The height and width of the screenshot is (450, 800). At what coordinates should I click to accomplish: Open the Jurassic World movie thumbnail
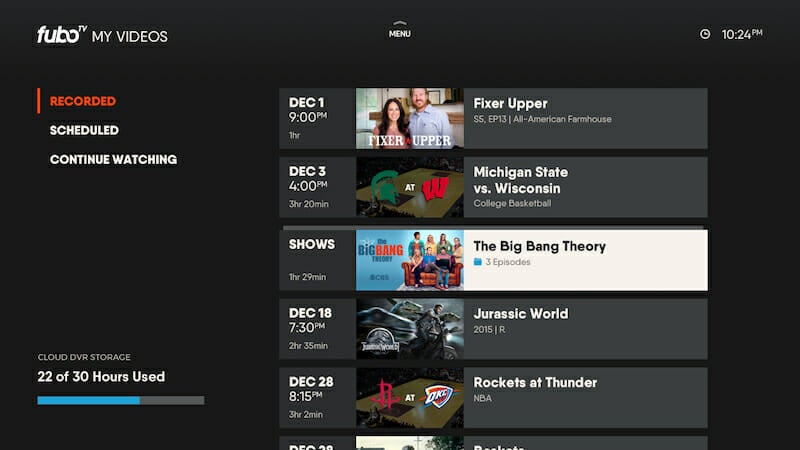(x=410, y=329)
